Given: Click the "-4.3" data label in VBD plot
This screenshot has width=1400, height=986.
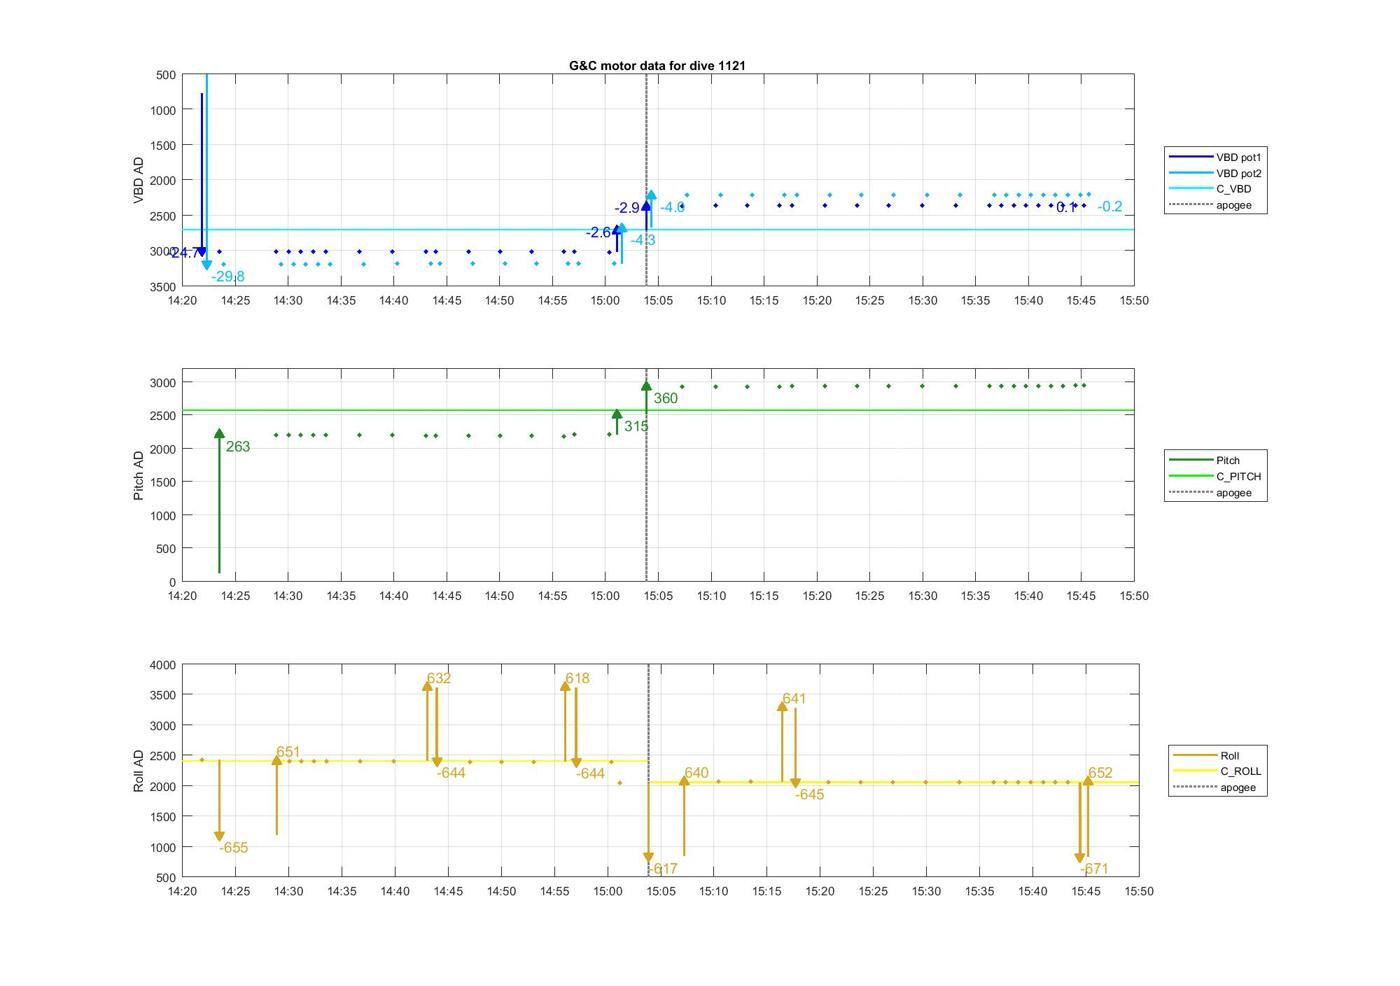Looking at the screenshot, I should [x=643, y=240].
